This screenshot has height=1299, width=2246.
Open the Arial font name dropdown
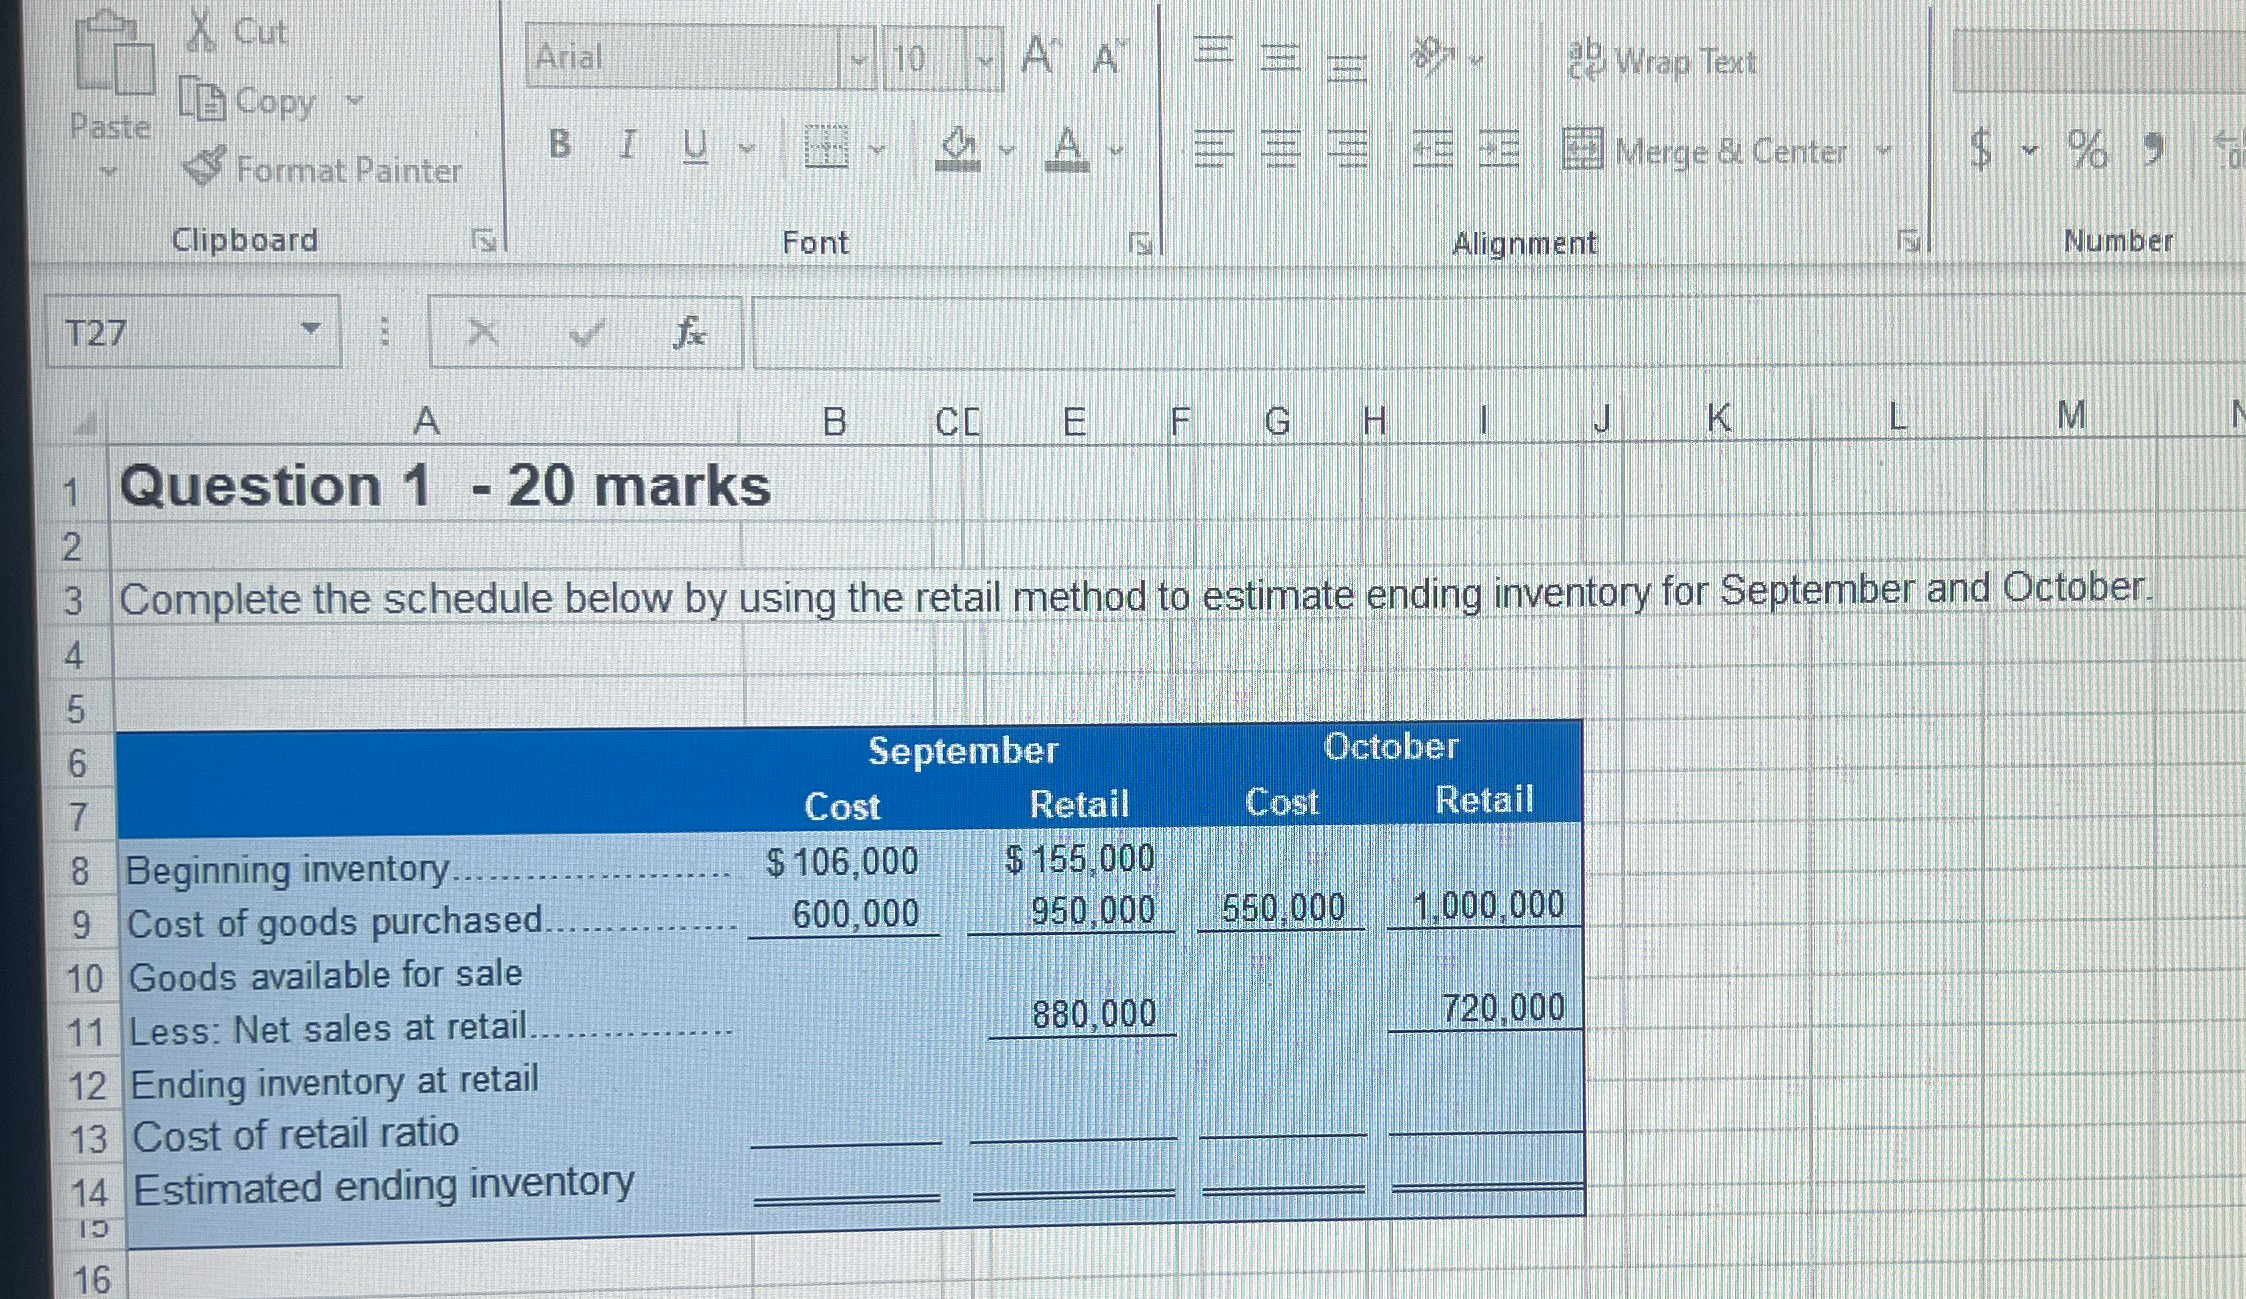[857, 59]
